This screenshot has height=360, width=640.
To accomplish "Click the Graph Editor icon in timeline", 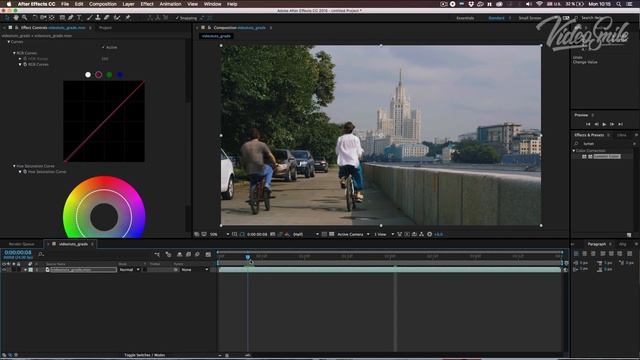I will tap(208, 254).
